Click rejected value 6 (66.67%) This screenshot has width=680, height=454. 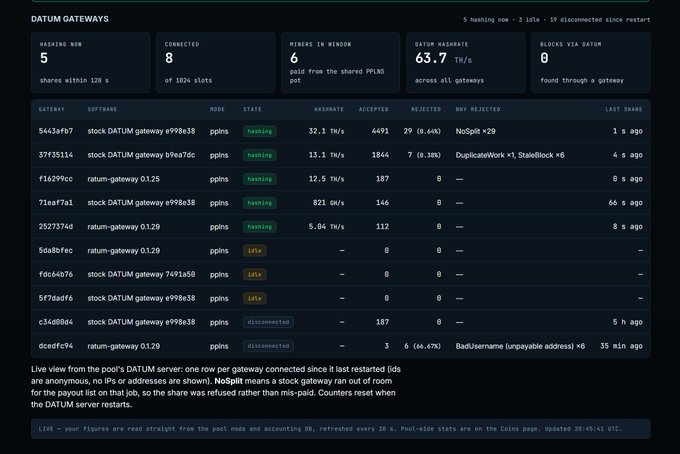(x=423, y=346)
